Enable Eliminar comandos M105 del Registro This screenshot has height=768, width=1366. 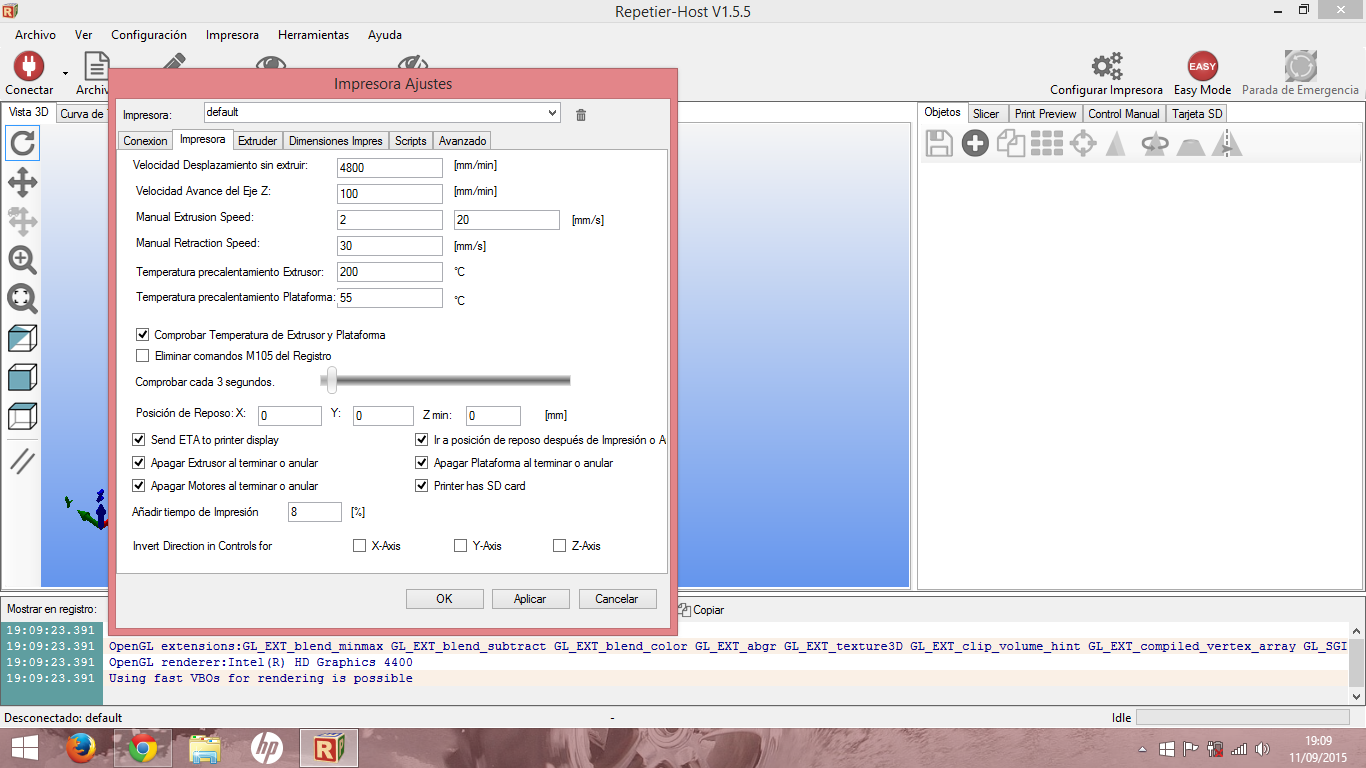pos(142,356)
